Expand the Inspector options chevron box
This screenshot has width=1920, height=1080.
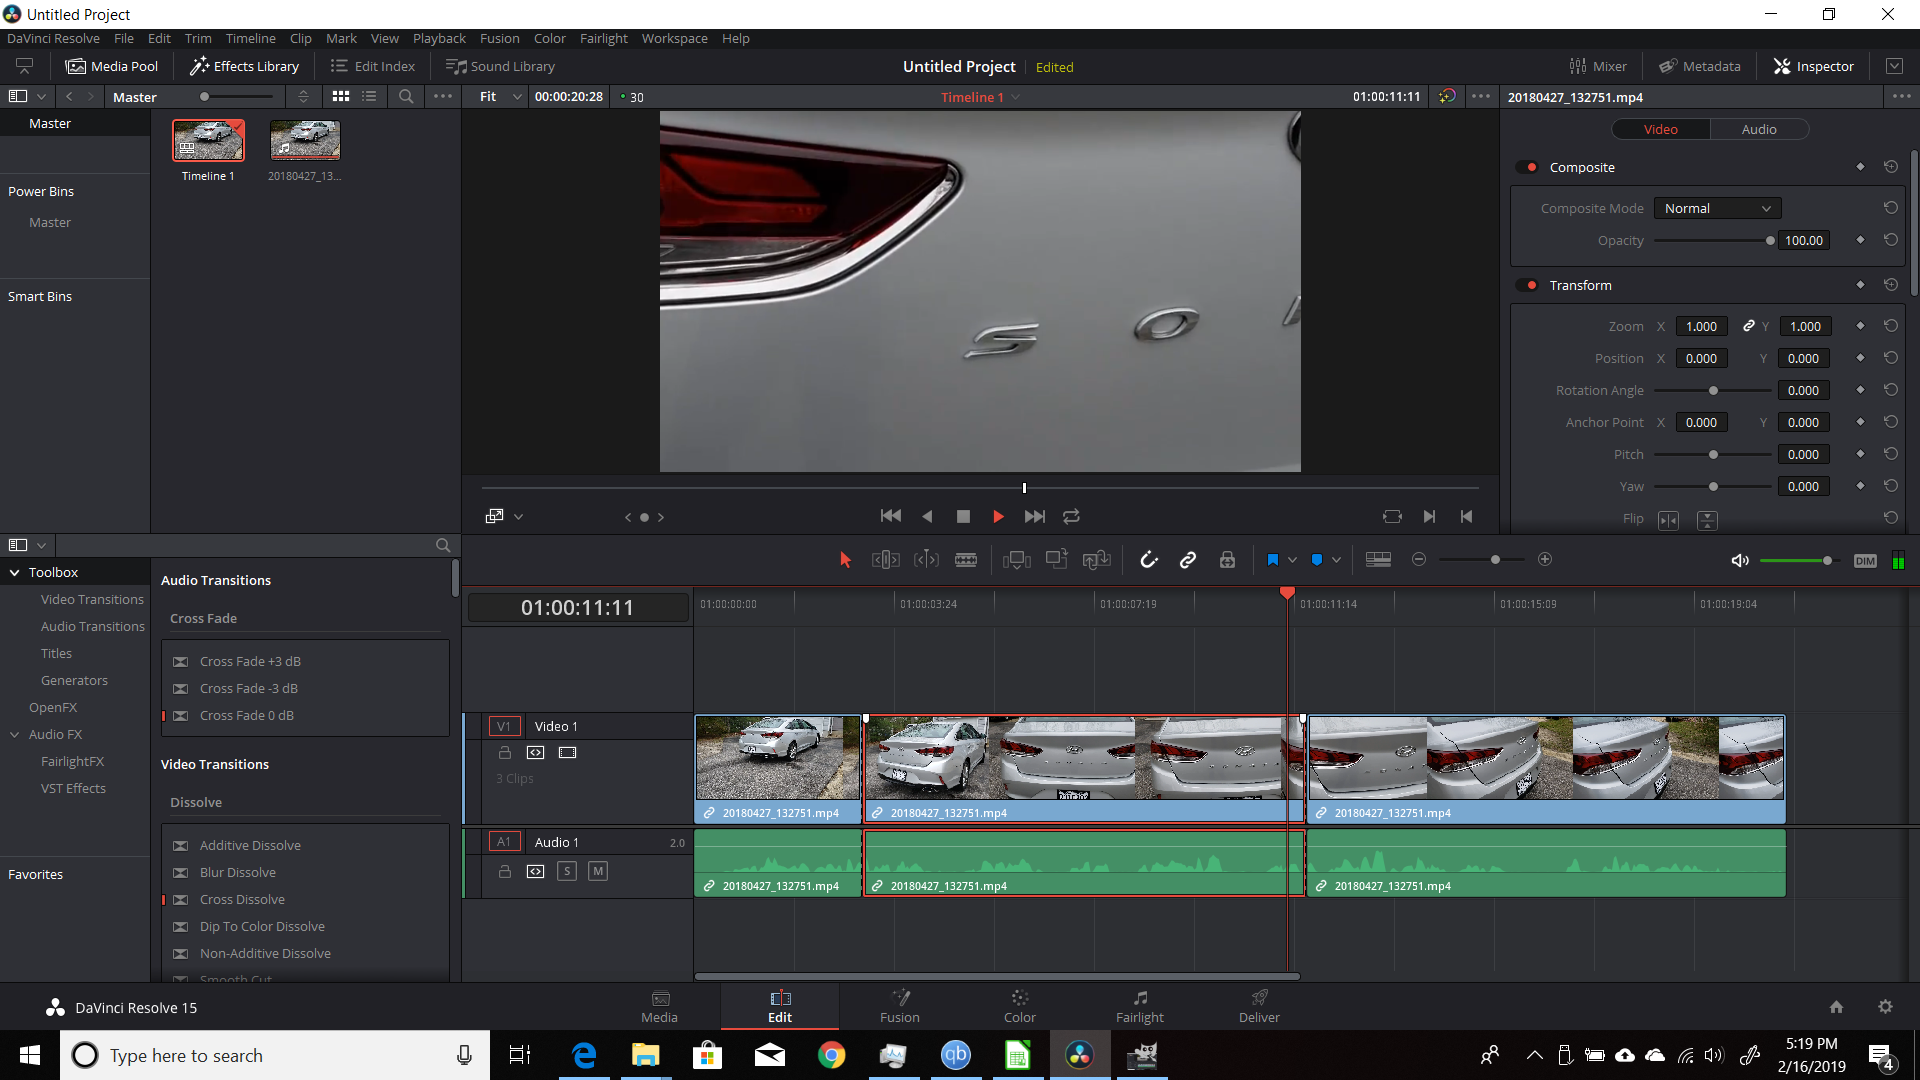tap(1894, 66)
